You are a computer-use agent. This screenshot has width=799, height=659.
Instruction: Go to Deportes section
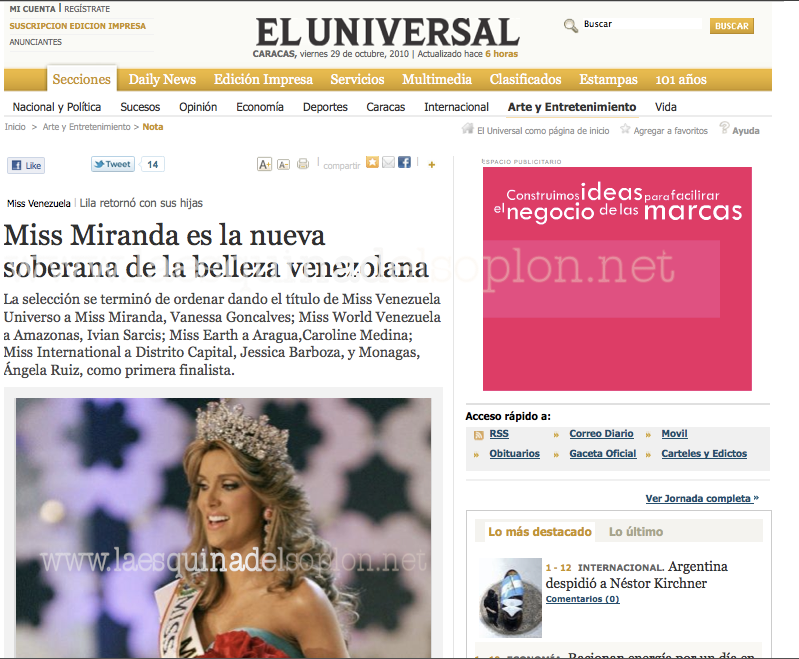(325, 107)
